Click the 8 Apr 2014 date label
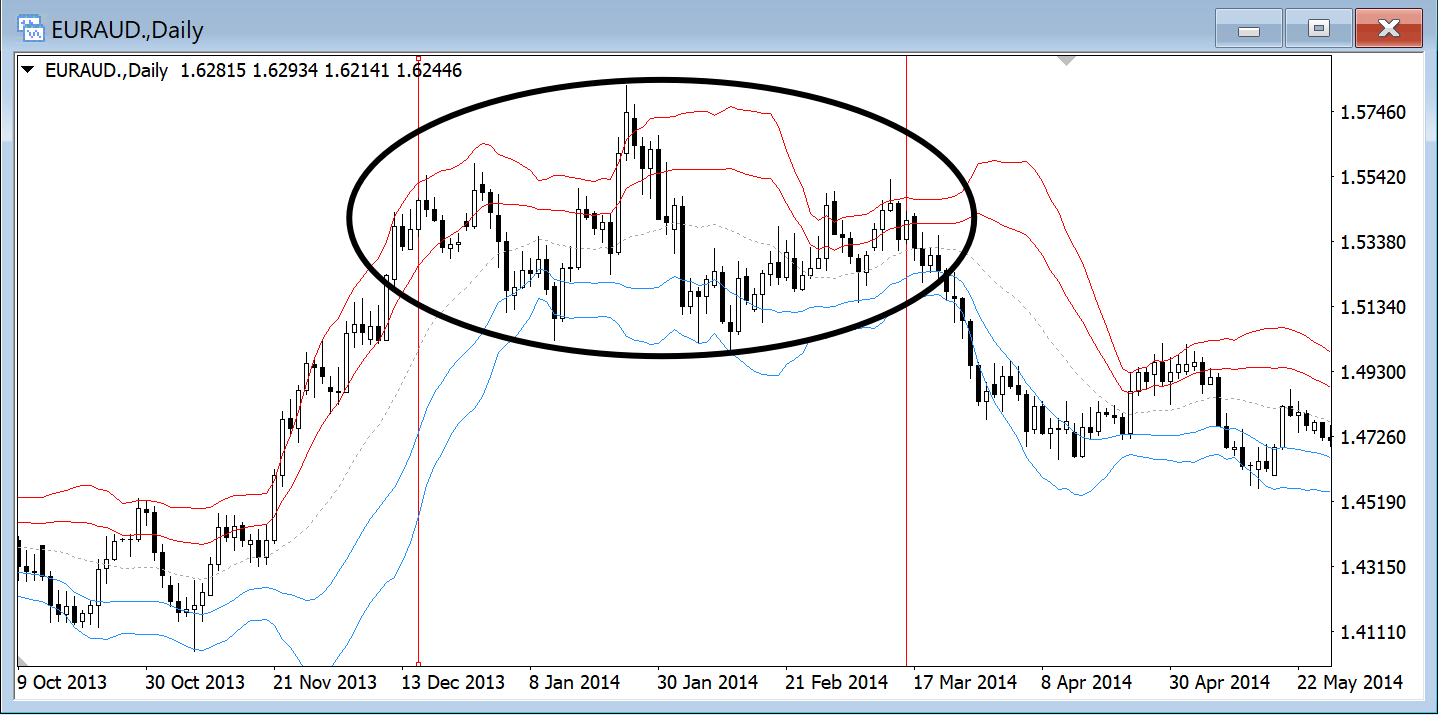 (x=1086, y=682)
